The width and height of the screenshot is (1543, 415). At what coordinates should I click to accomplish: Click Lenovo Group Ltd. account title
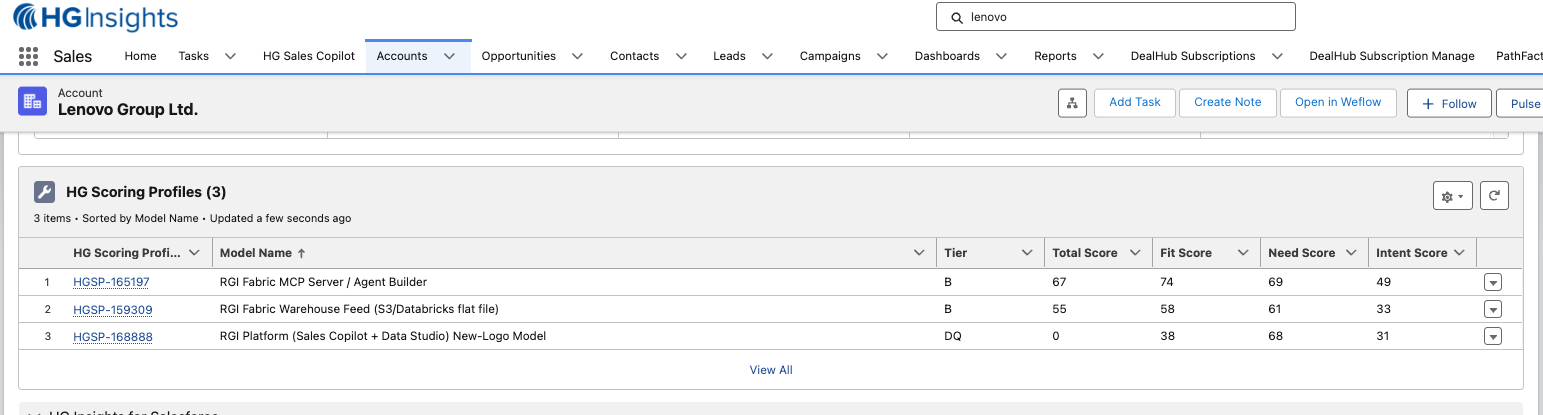128,110
